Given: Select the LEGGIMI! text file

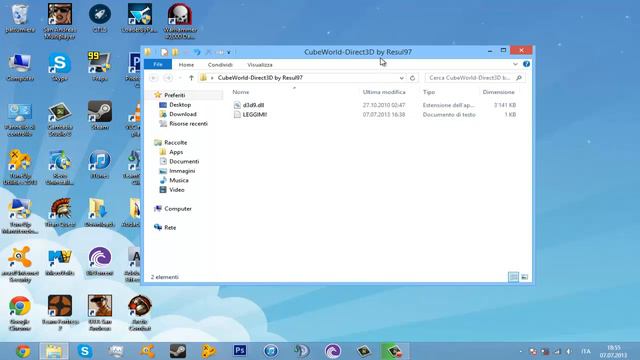Looking at the screenshot, I should tap(255, 115).
